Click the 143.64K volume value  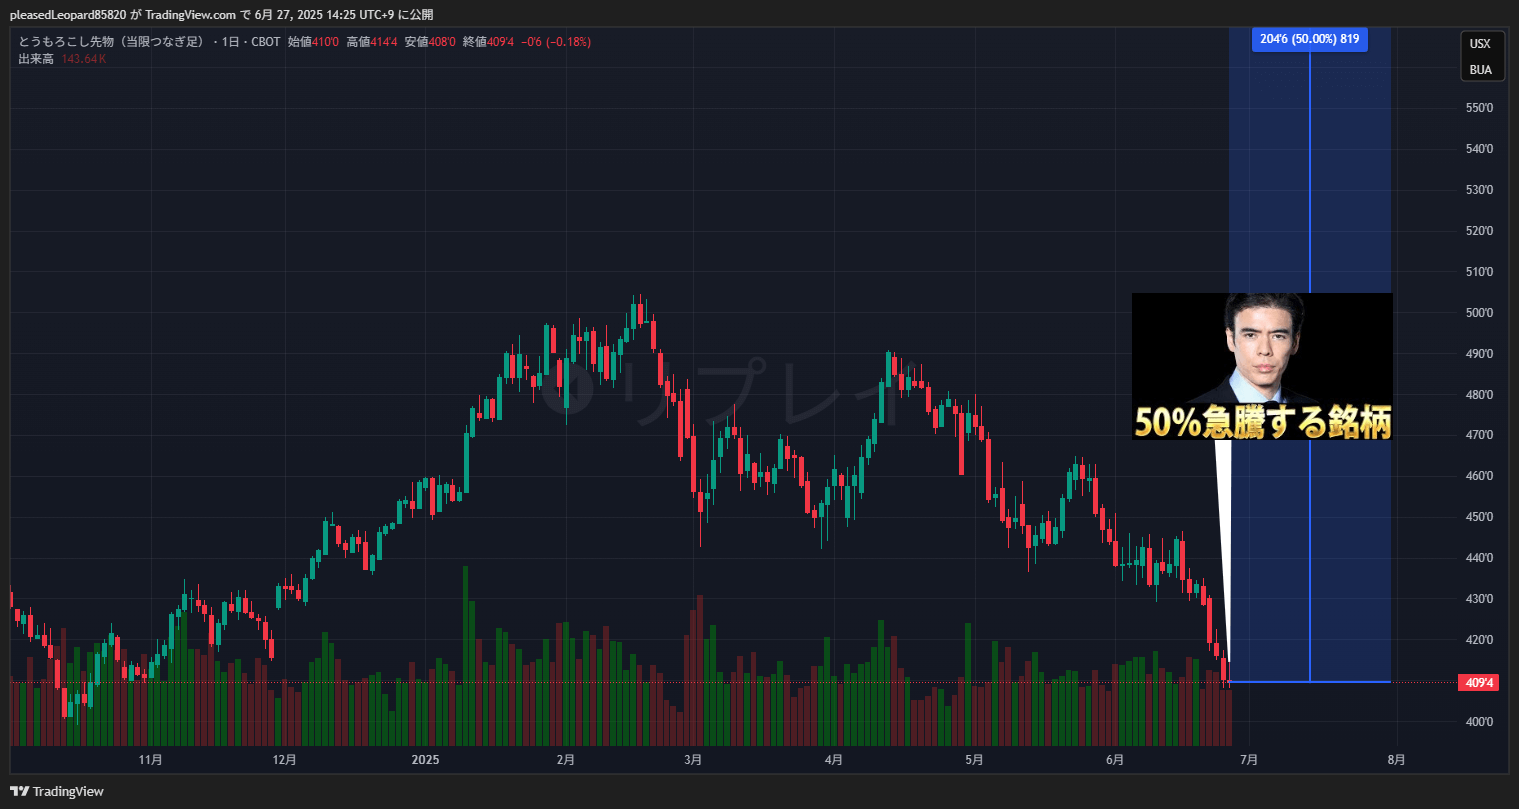[84, 59]
